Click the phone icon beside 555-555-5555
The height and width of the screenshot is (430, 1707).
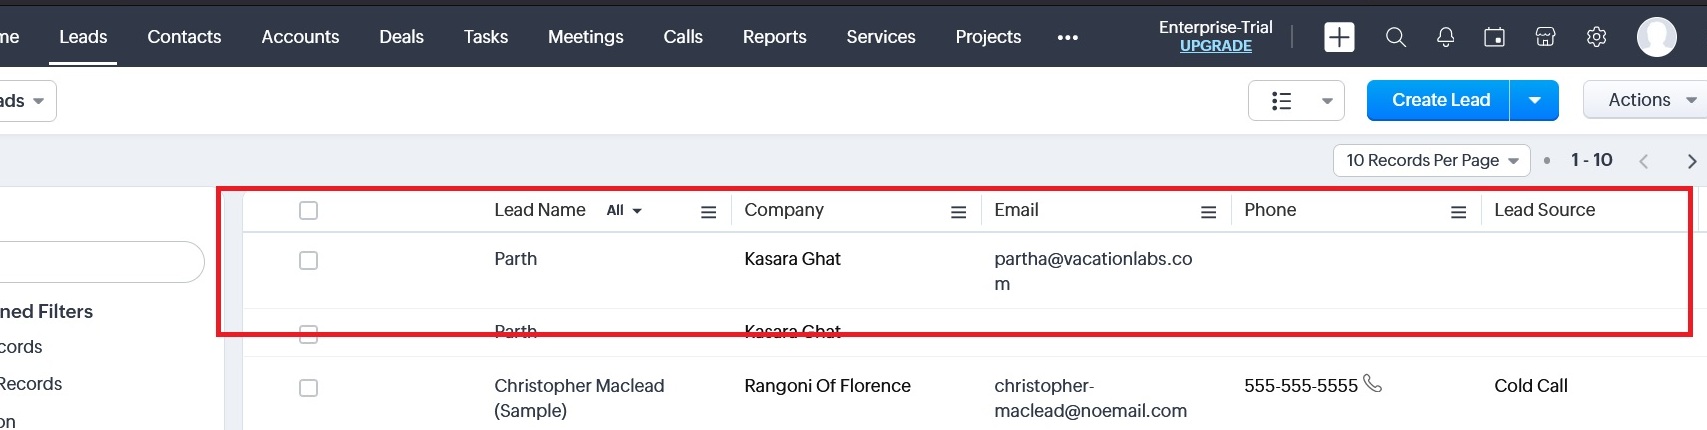tap(1373, 384)
